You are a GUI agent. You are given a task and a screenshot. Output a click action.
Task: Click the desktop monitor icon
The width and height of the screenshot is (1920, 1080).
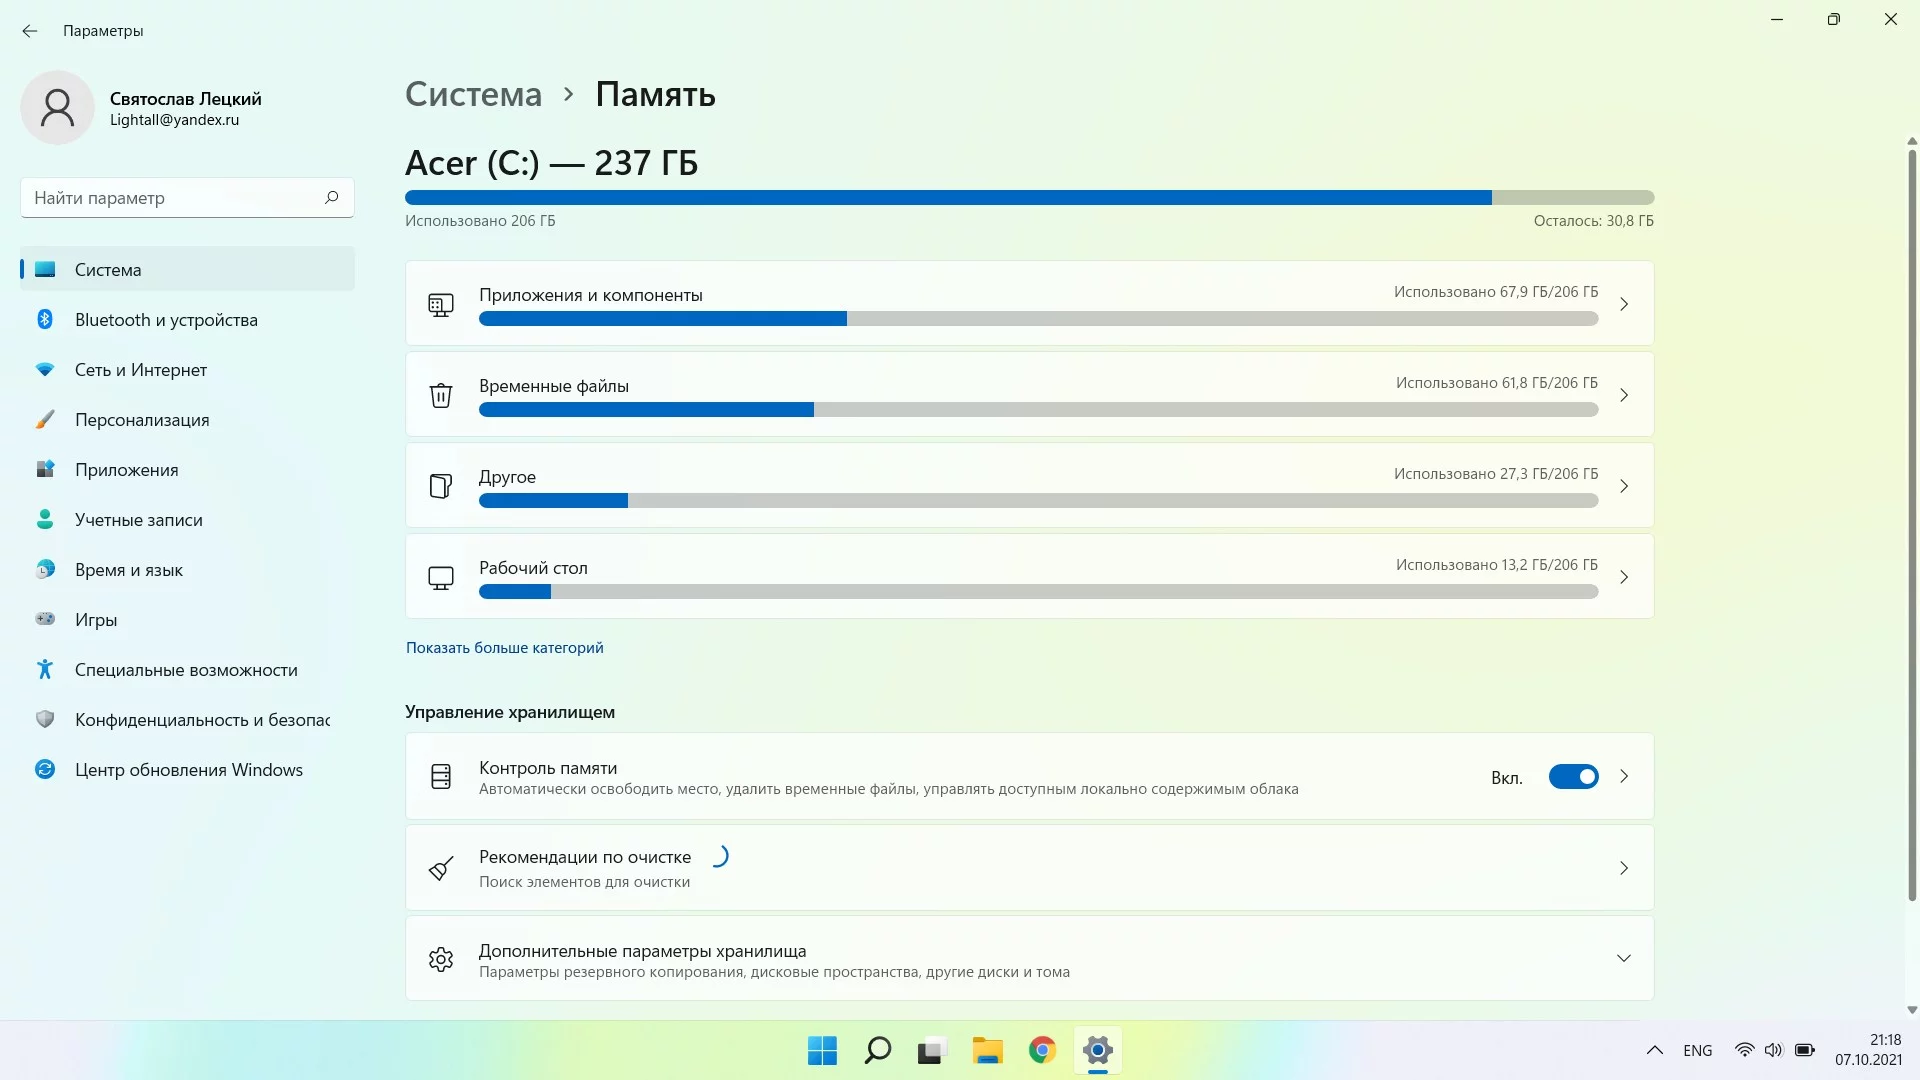(441, 578)
